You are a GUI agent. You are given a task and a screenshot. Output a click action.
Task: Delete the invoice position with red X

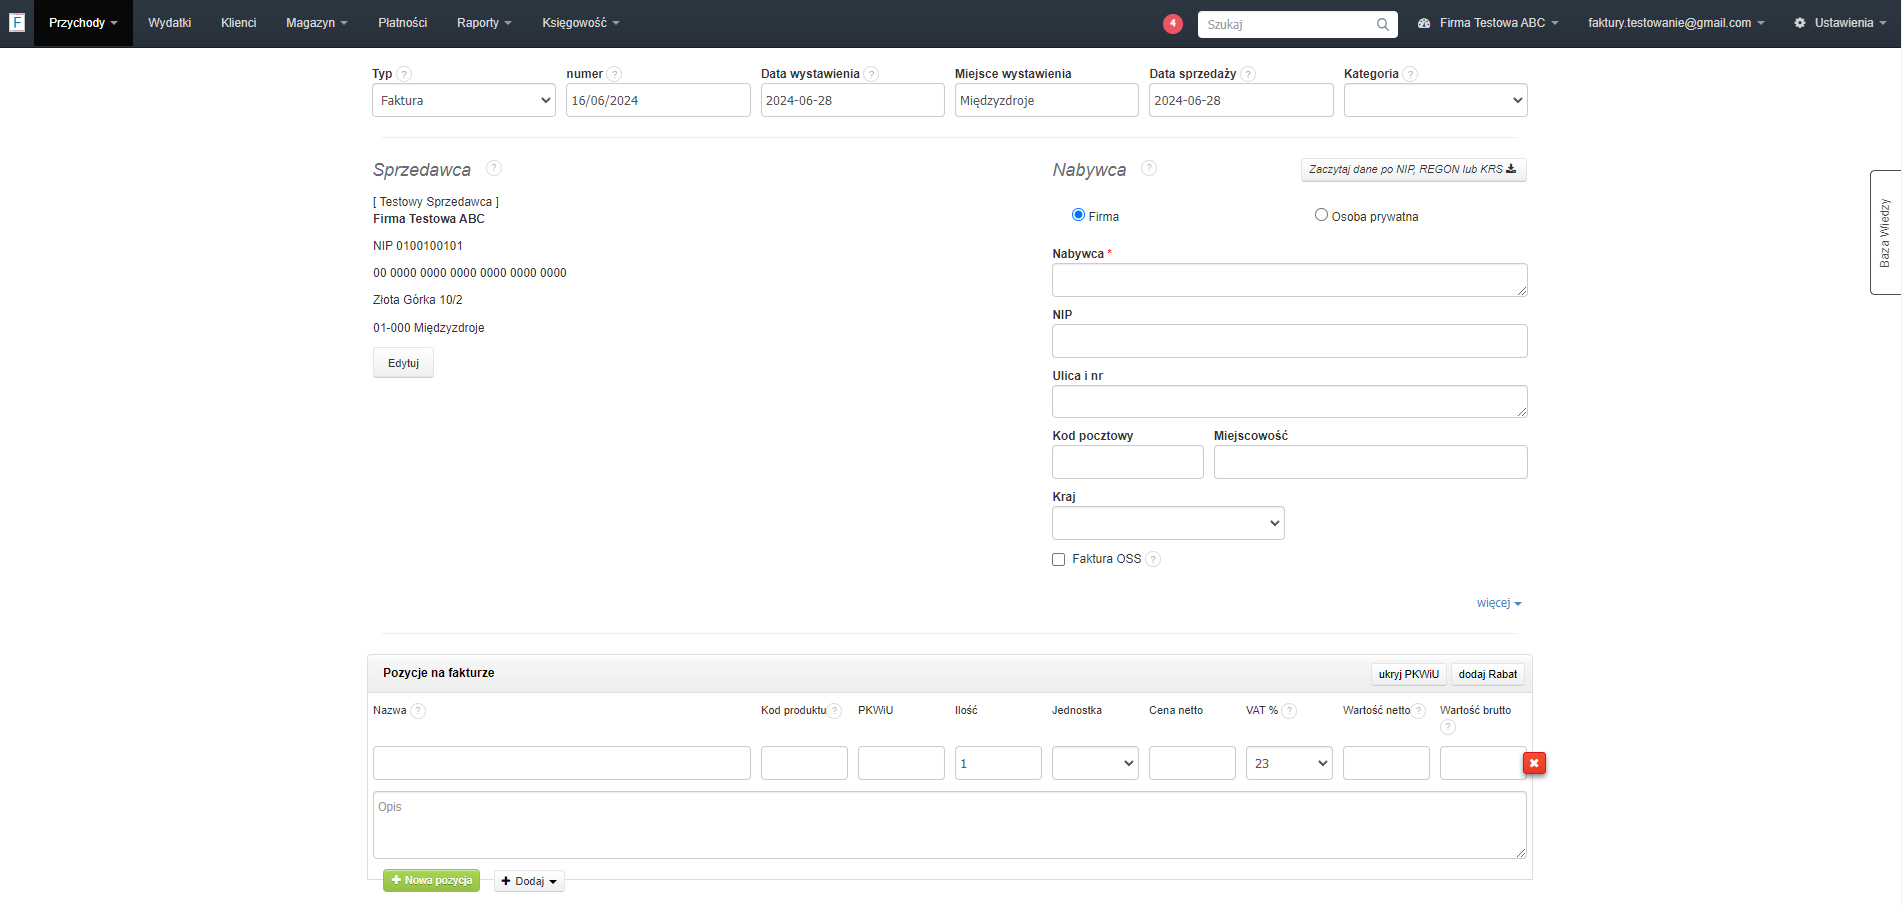(x=1534, y=763)
